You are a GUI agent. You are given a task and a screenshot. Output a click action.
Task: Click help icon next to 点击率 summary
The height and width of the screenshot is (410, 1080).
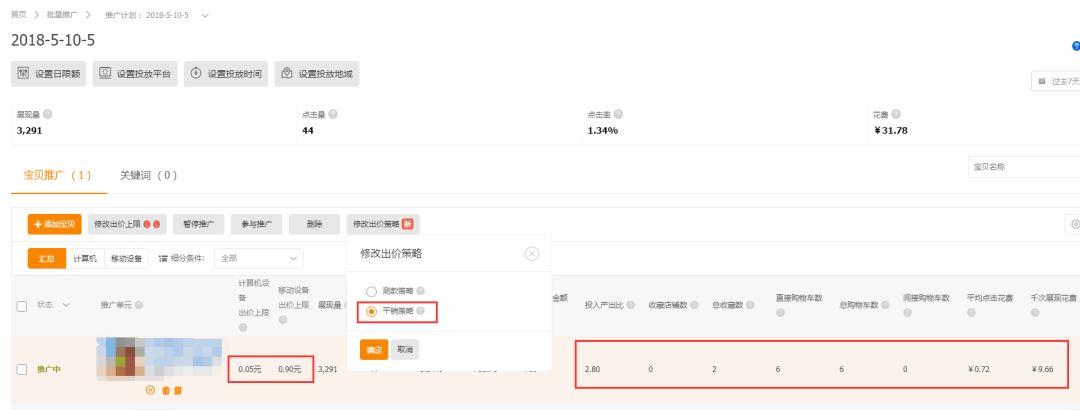pos(619,114)
